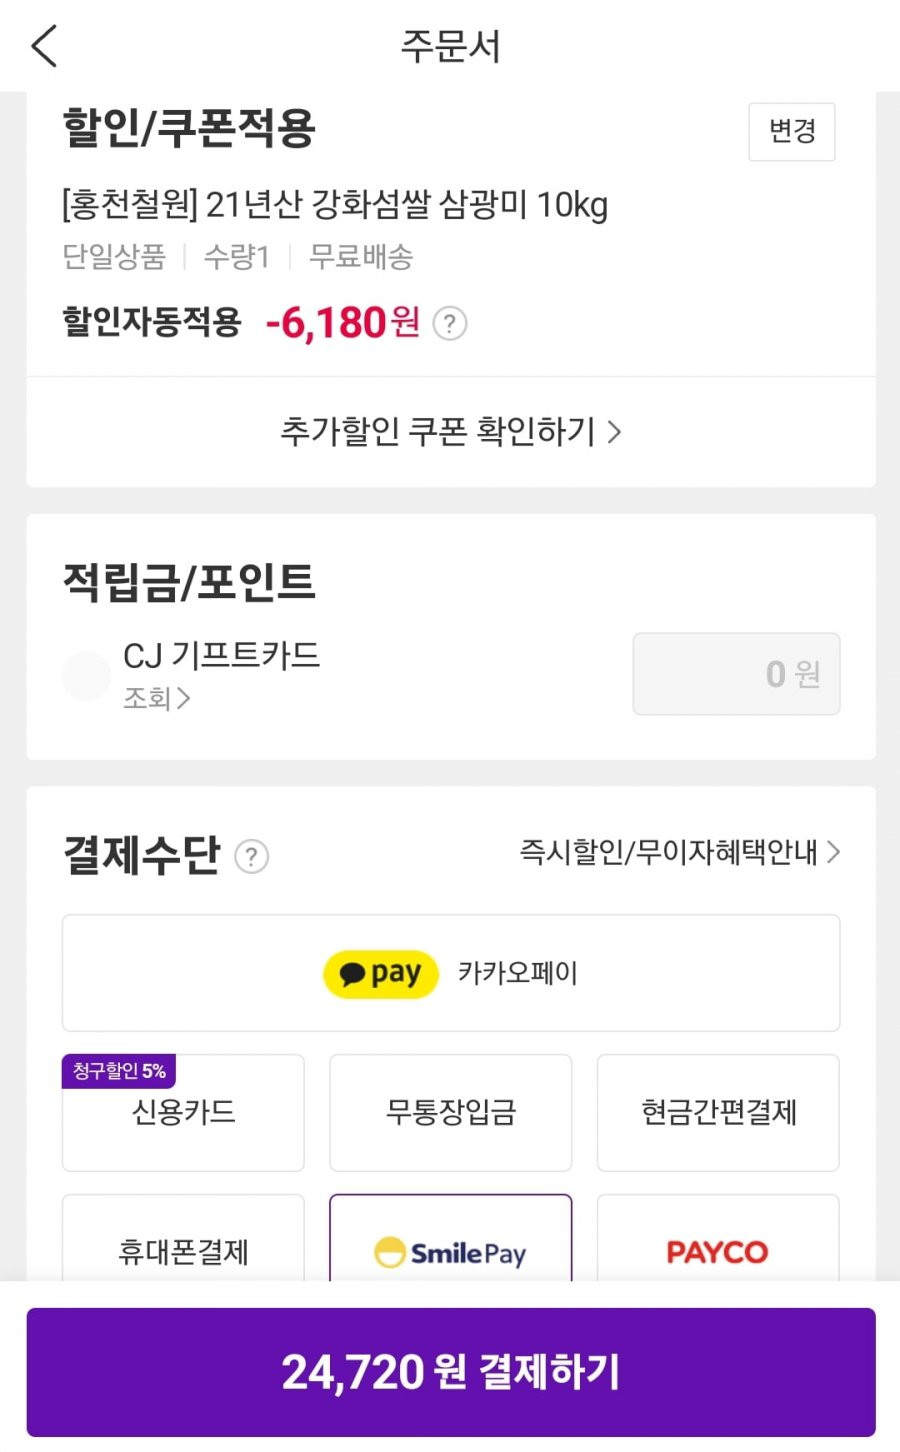Expand 추가할인 쿠폰 확인하기
Viewport: 900px width, 1452px height.
click(x=451, y=432)
